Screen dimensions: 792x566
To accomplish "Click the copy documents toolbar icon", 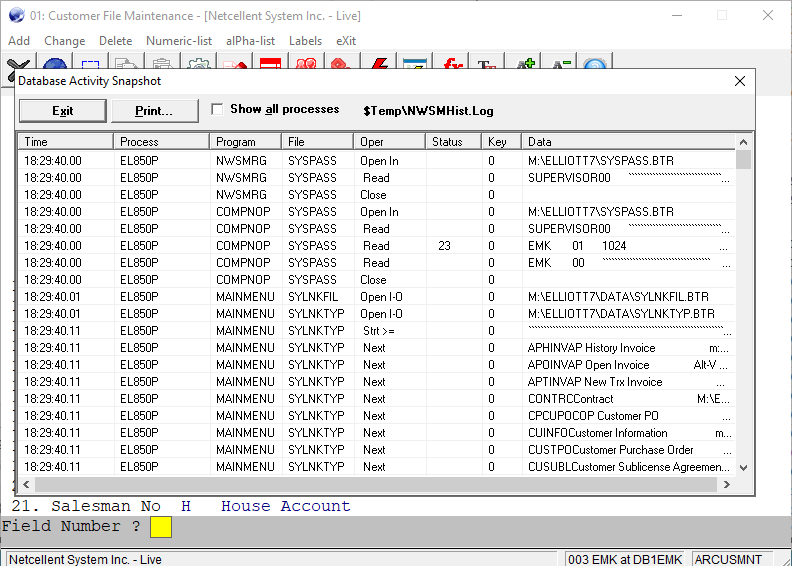I will [x=126, y=63].
